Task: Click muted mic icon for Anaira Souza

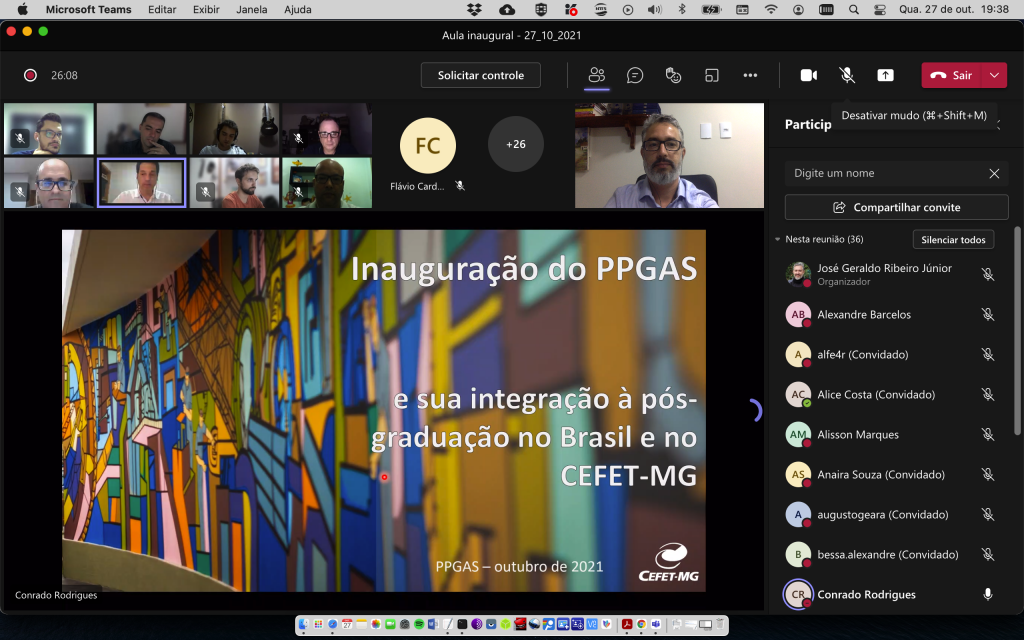Action: (988, 474)
